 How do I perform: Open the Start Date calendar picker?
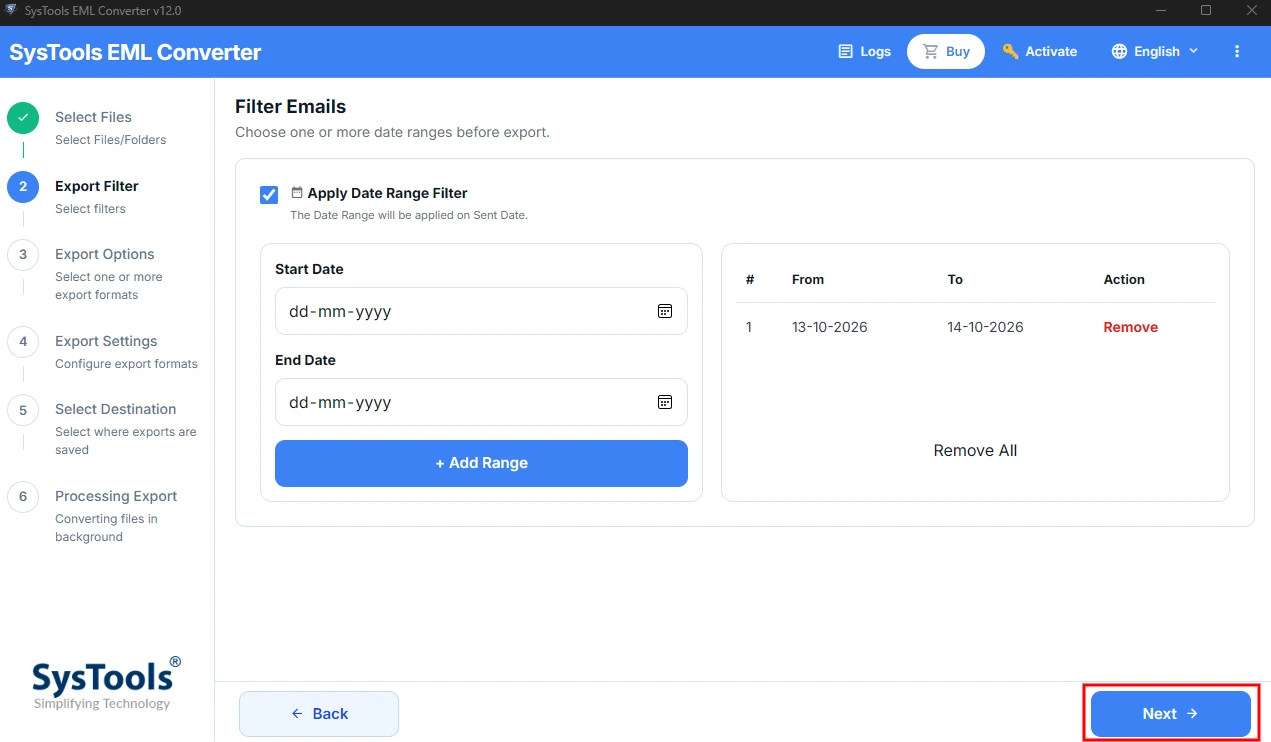pyautogui.click(x=665, y=311)
